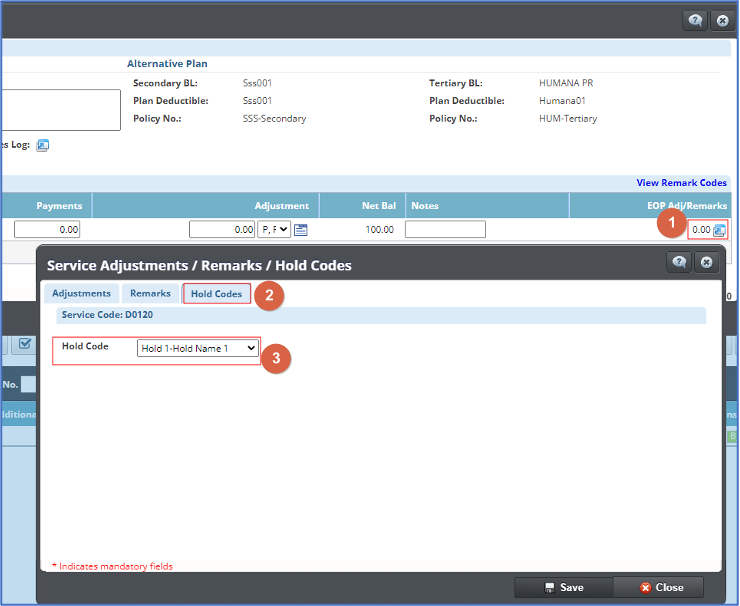Click the Close button in dialog footer

pos(661,587)
